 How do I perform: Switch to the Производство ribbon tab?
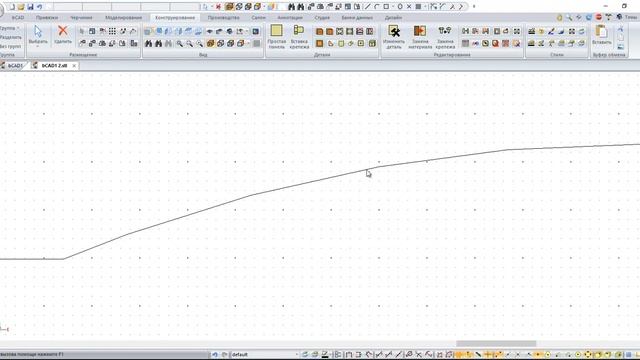pyautogui.click(x=223, y=18)
